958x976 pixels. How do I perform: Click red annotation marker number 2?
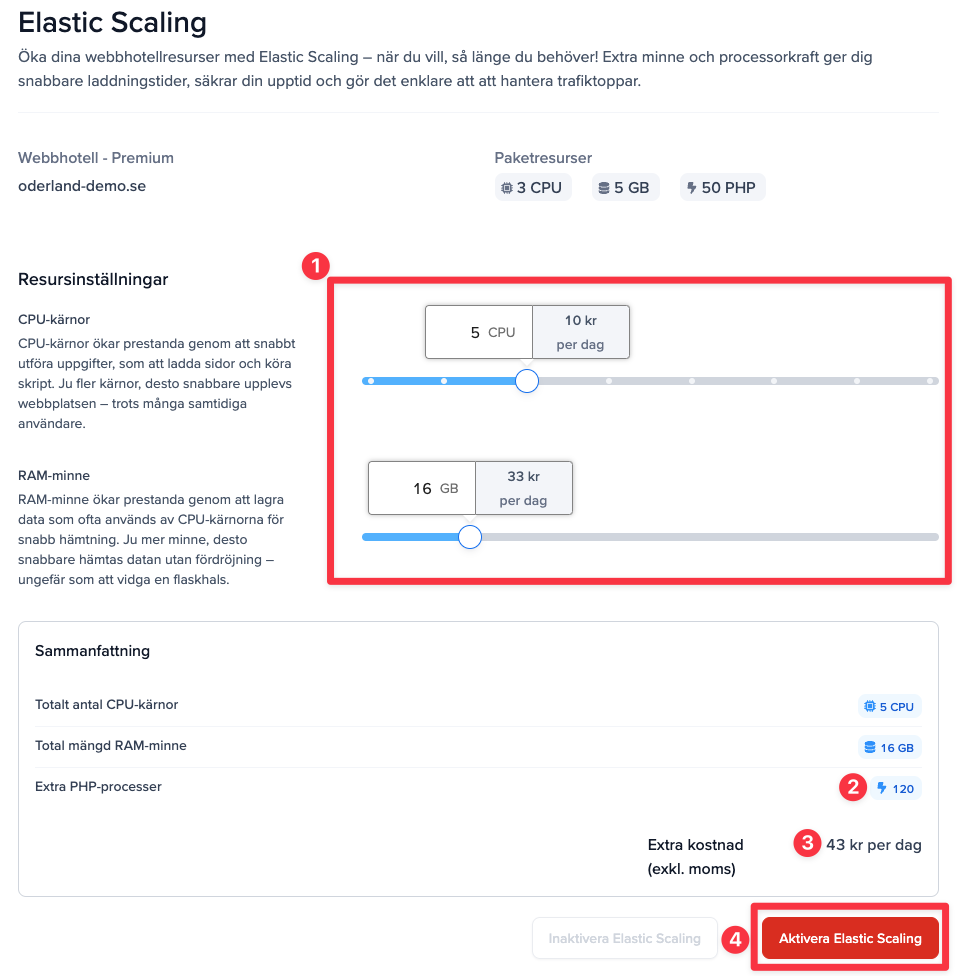click(x=853, y=788)
